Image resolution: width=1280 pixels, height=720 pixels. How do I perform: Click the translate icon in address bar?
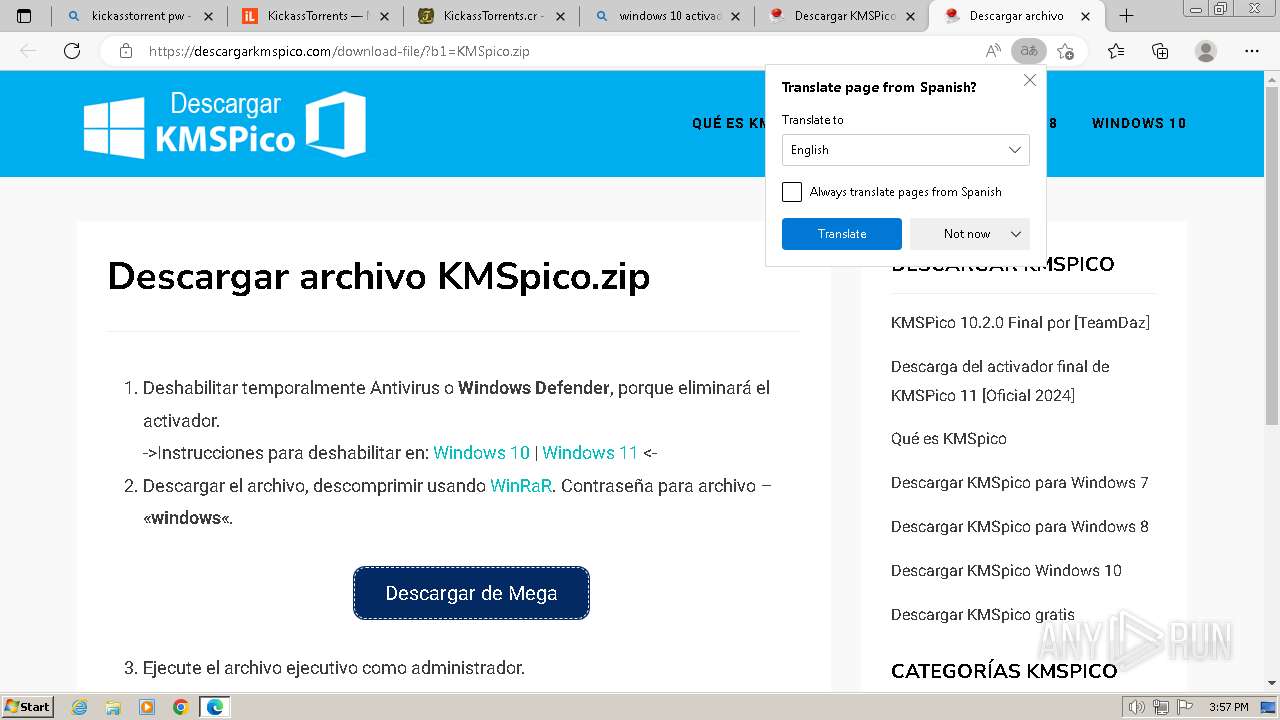point(1028,51)
